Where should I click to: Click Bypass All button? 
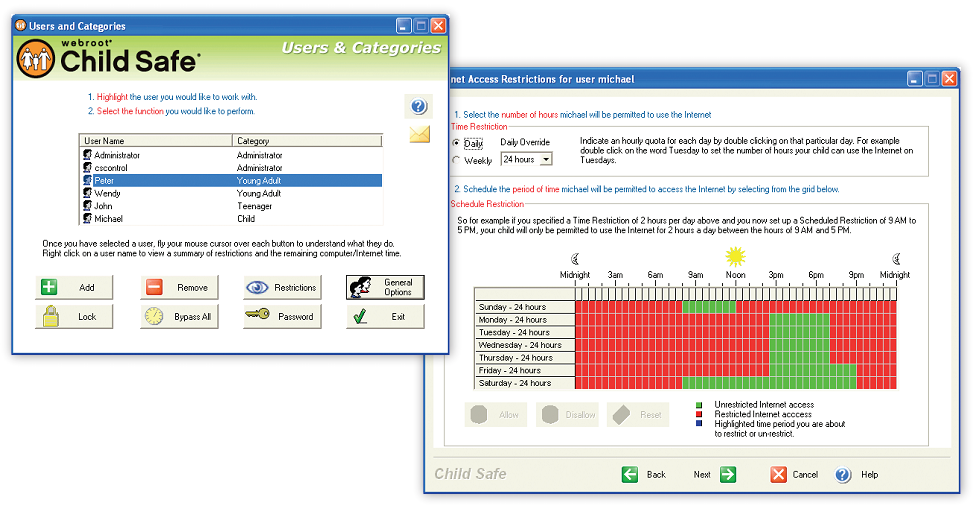pyautogui.click(x=180, y=316)
